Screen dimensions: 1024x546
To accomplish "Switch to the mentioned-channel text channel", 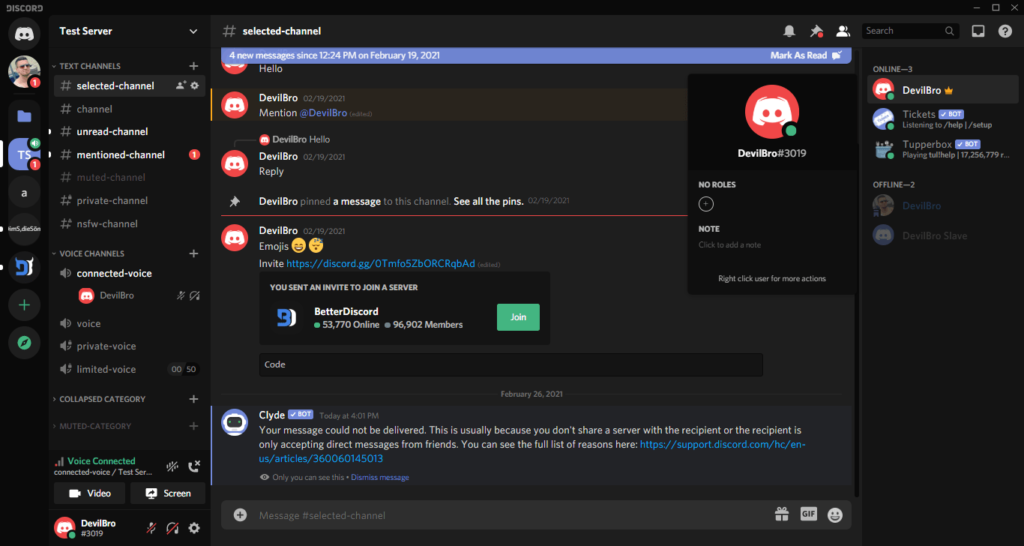I will [120, 155].
